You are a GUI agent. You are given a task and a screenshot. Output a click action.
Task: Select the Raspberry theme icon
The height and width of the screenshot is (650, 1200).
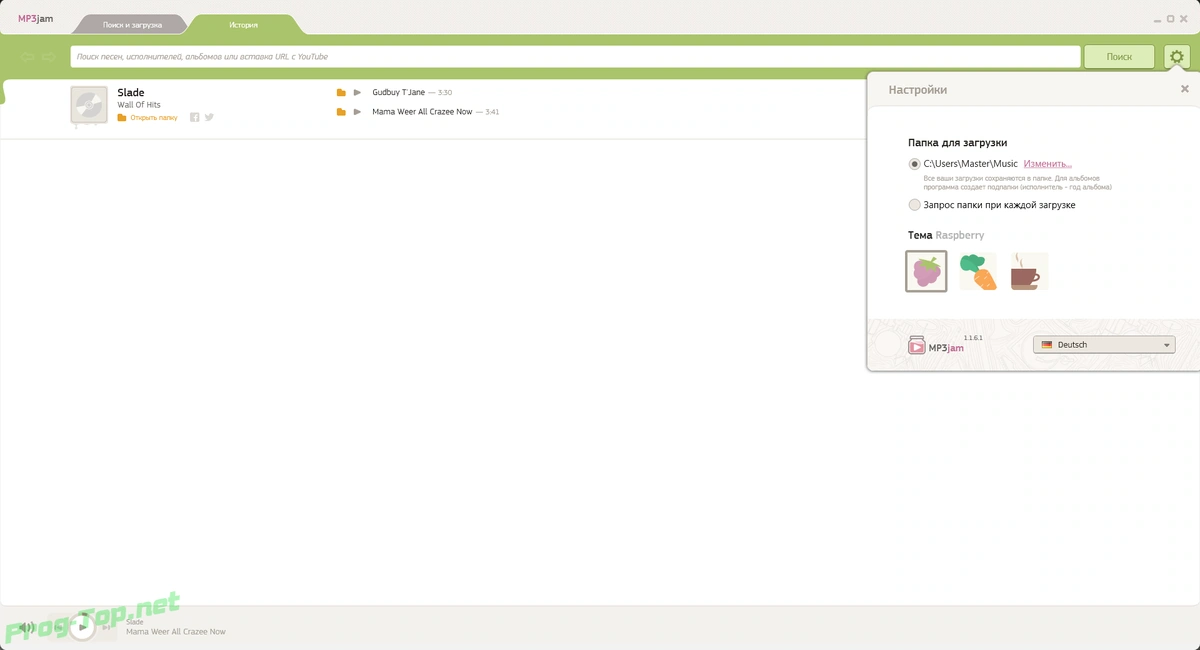click(926, 271)
